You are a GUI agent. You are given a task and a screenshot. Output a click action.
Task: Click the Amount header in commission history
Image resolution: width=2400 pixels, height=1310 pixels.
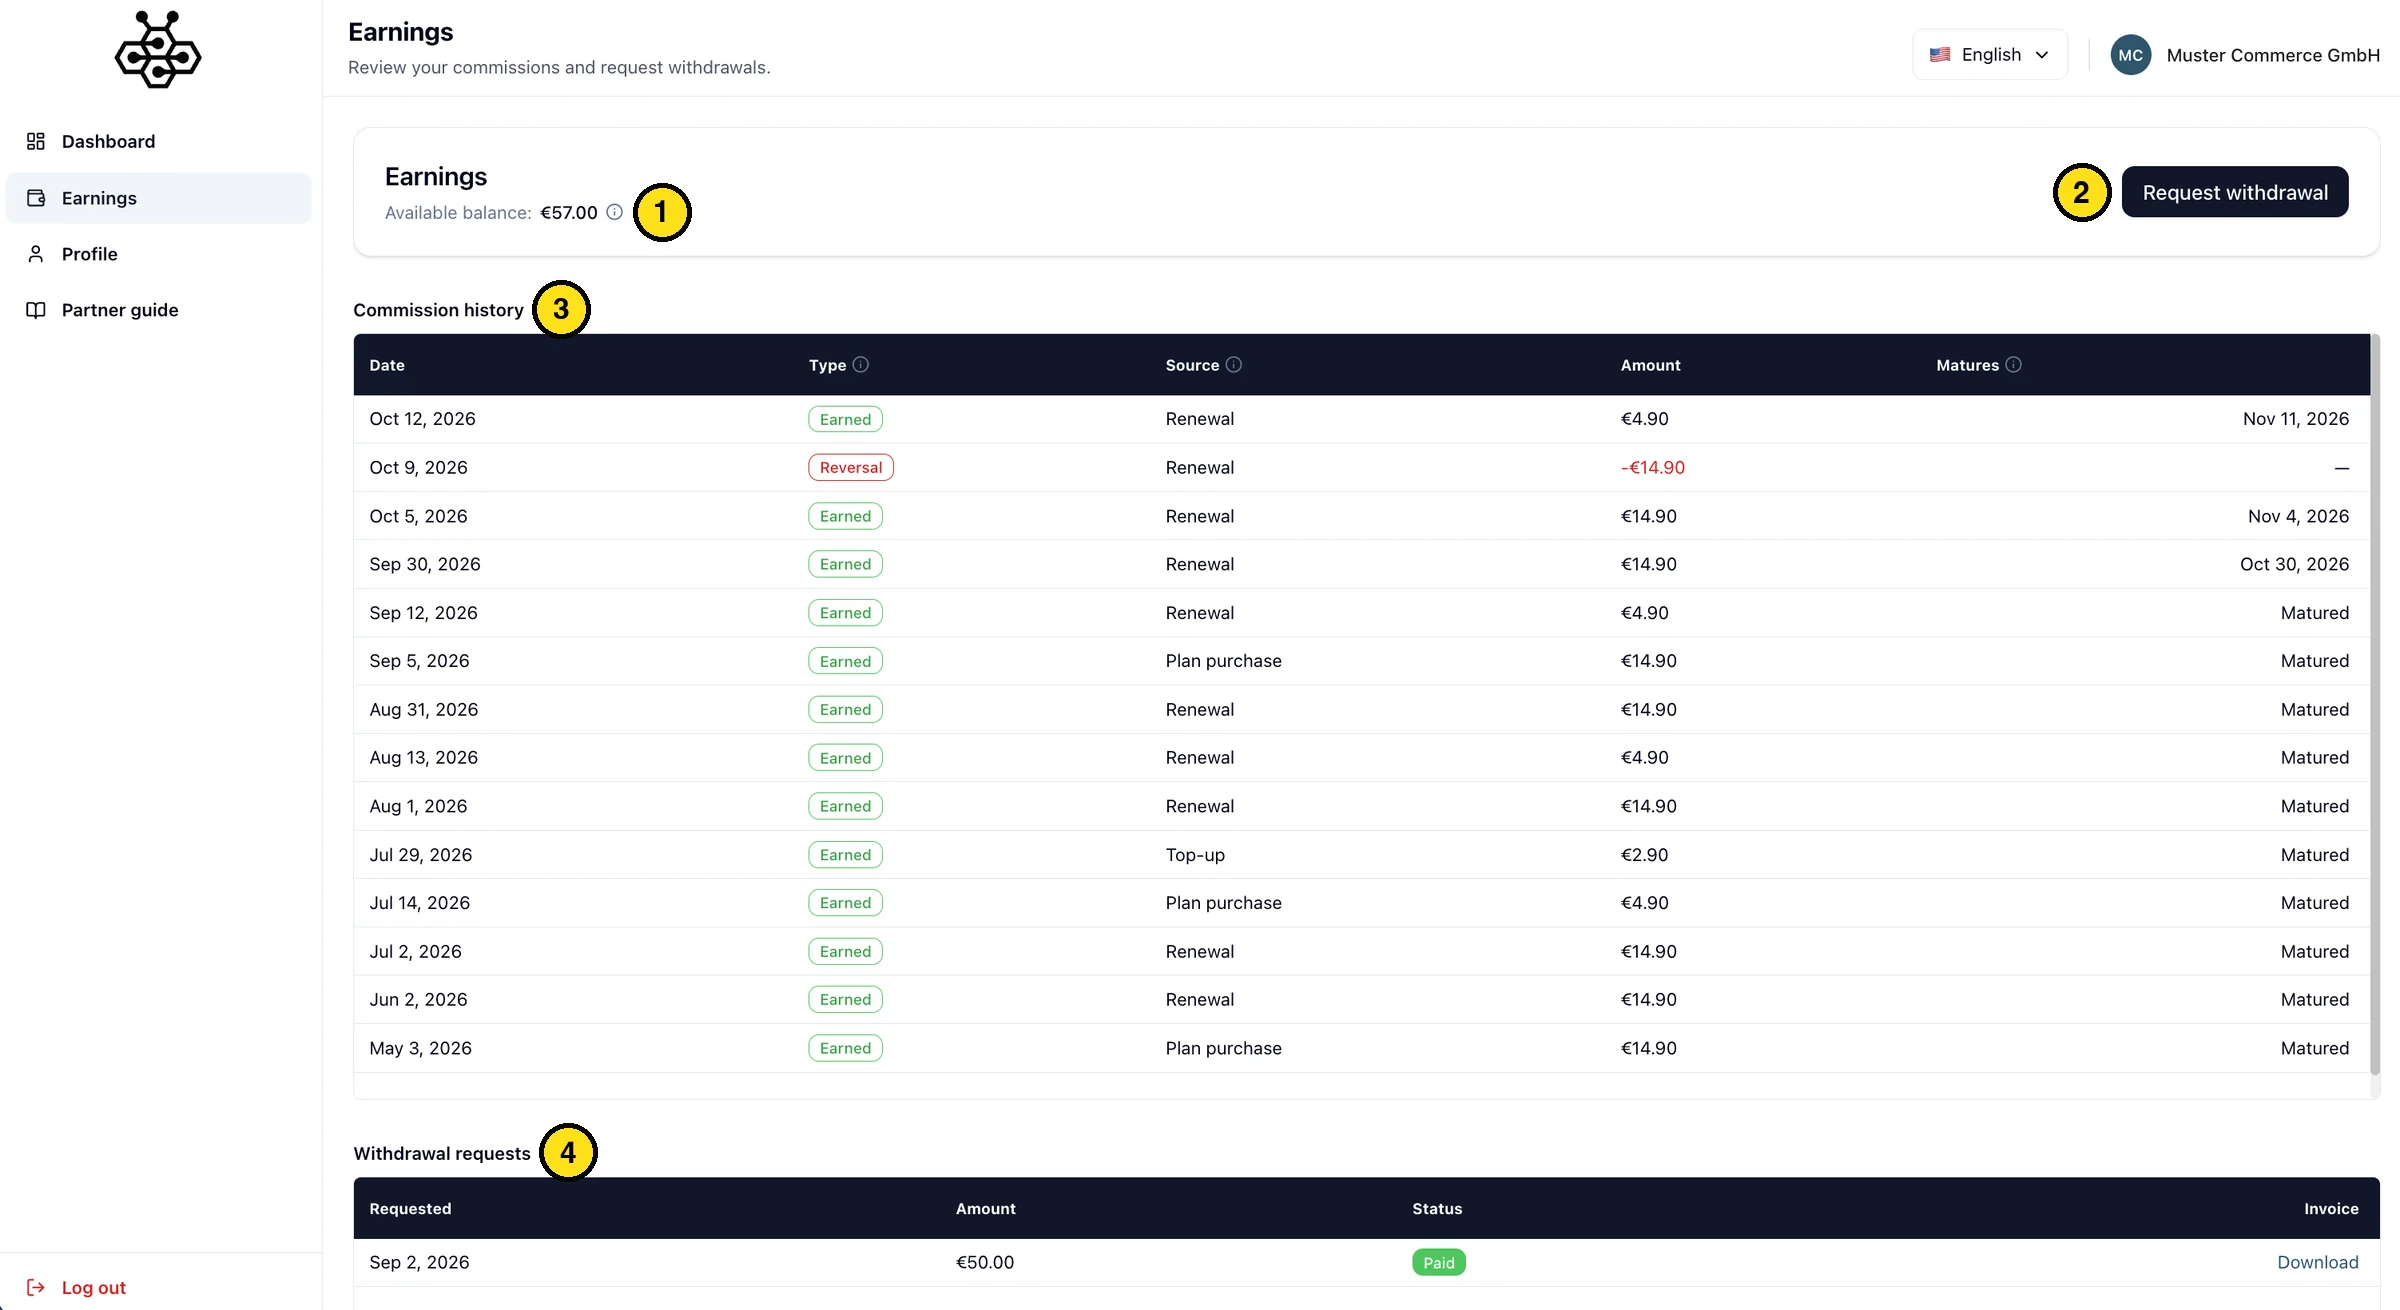pyautogui.click(x=1650, y=365)
